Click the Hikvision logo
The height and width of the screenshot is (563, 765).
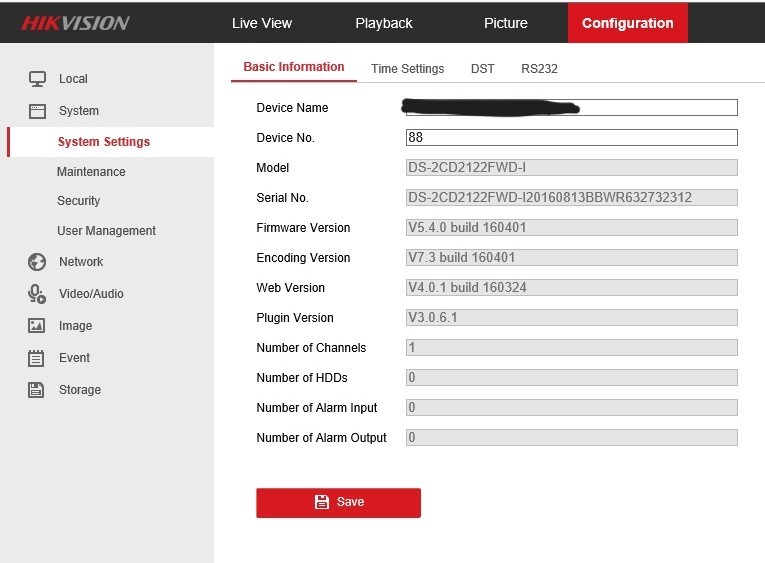76,23
